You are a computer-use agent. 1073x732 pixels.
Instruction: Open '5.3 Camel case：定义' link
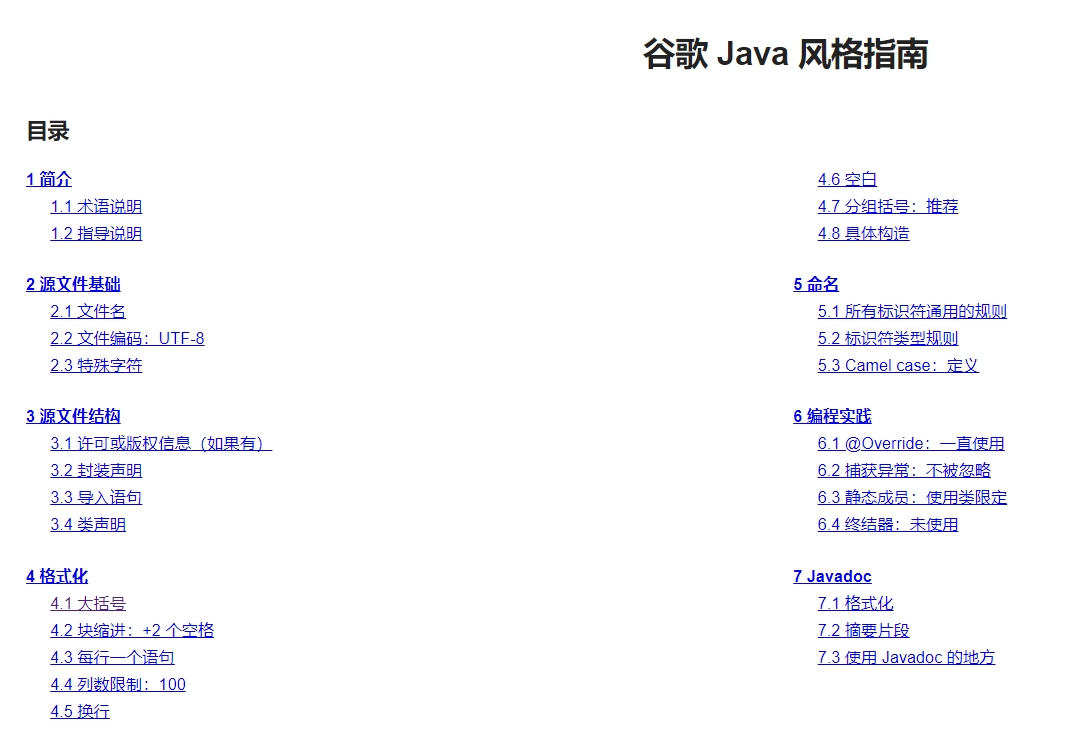pos(898,365)
